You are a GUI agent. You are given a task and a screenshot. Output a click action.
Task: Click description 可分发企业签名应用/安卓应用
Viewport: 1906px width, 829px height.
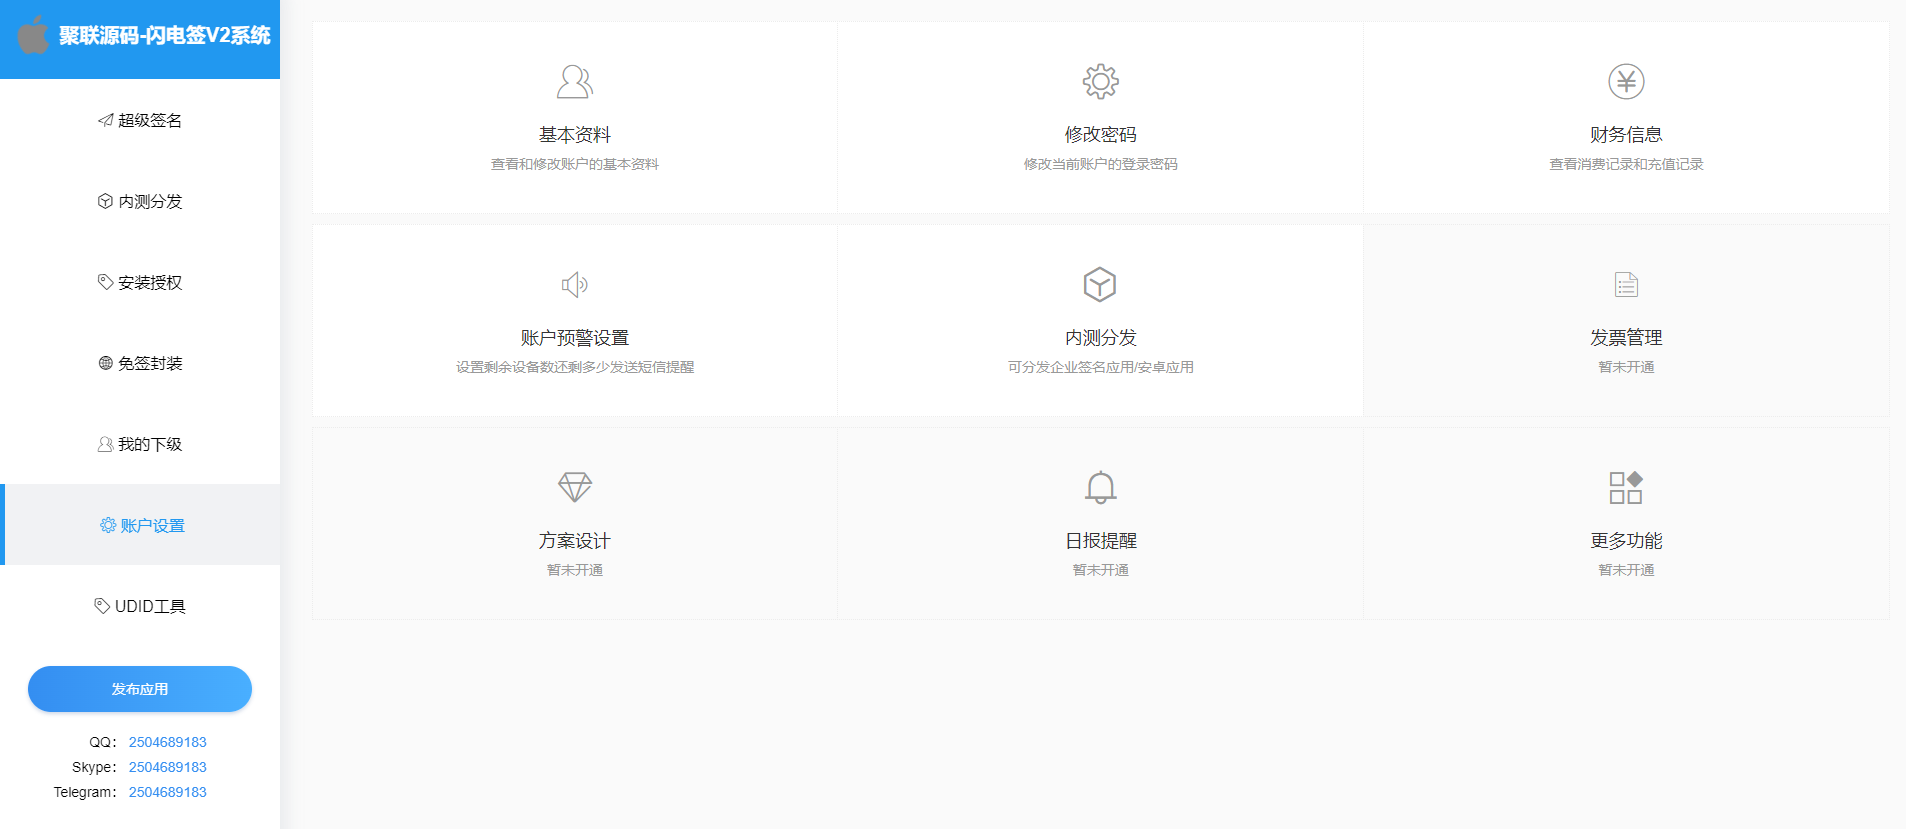1101,367
